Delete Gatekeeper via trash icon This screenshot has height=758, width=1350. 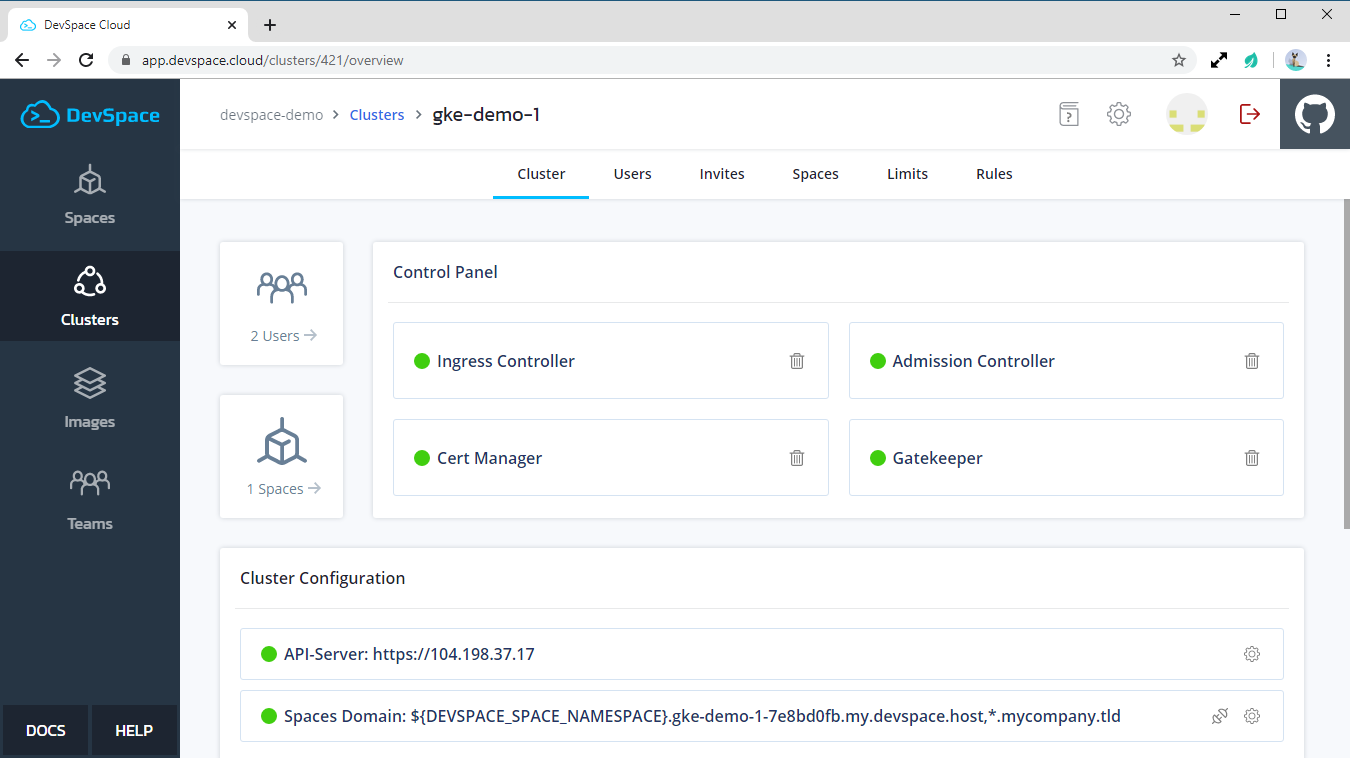1252,458
